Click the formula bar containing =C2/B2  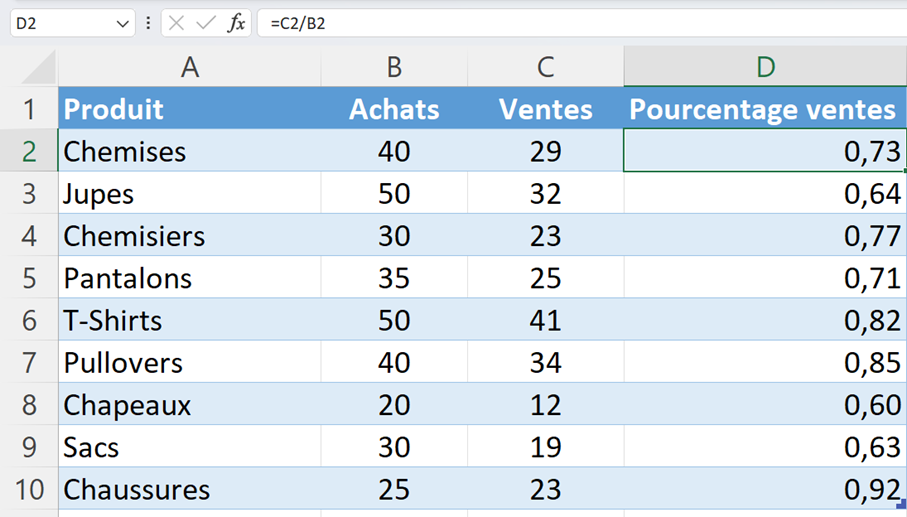[582, 23]
